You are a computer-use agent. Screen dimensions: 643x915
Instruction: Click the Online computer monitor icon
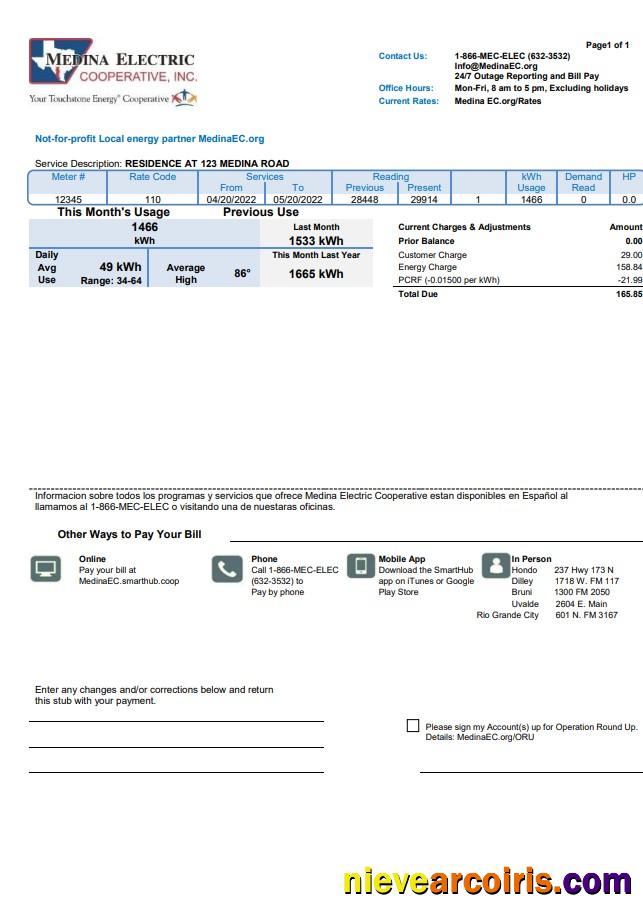point(46,569)
